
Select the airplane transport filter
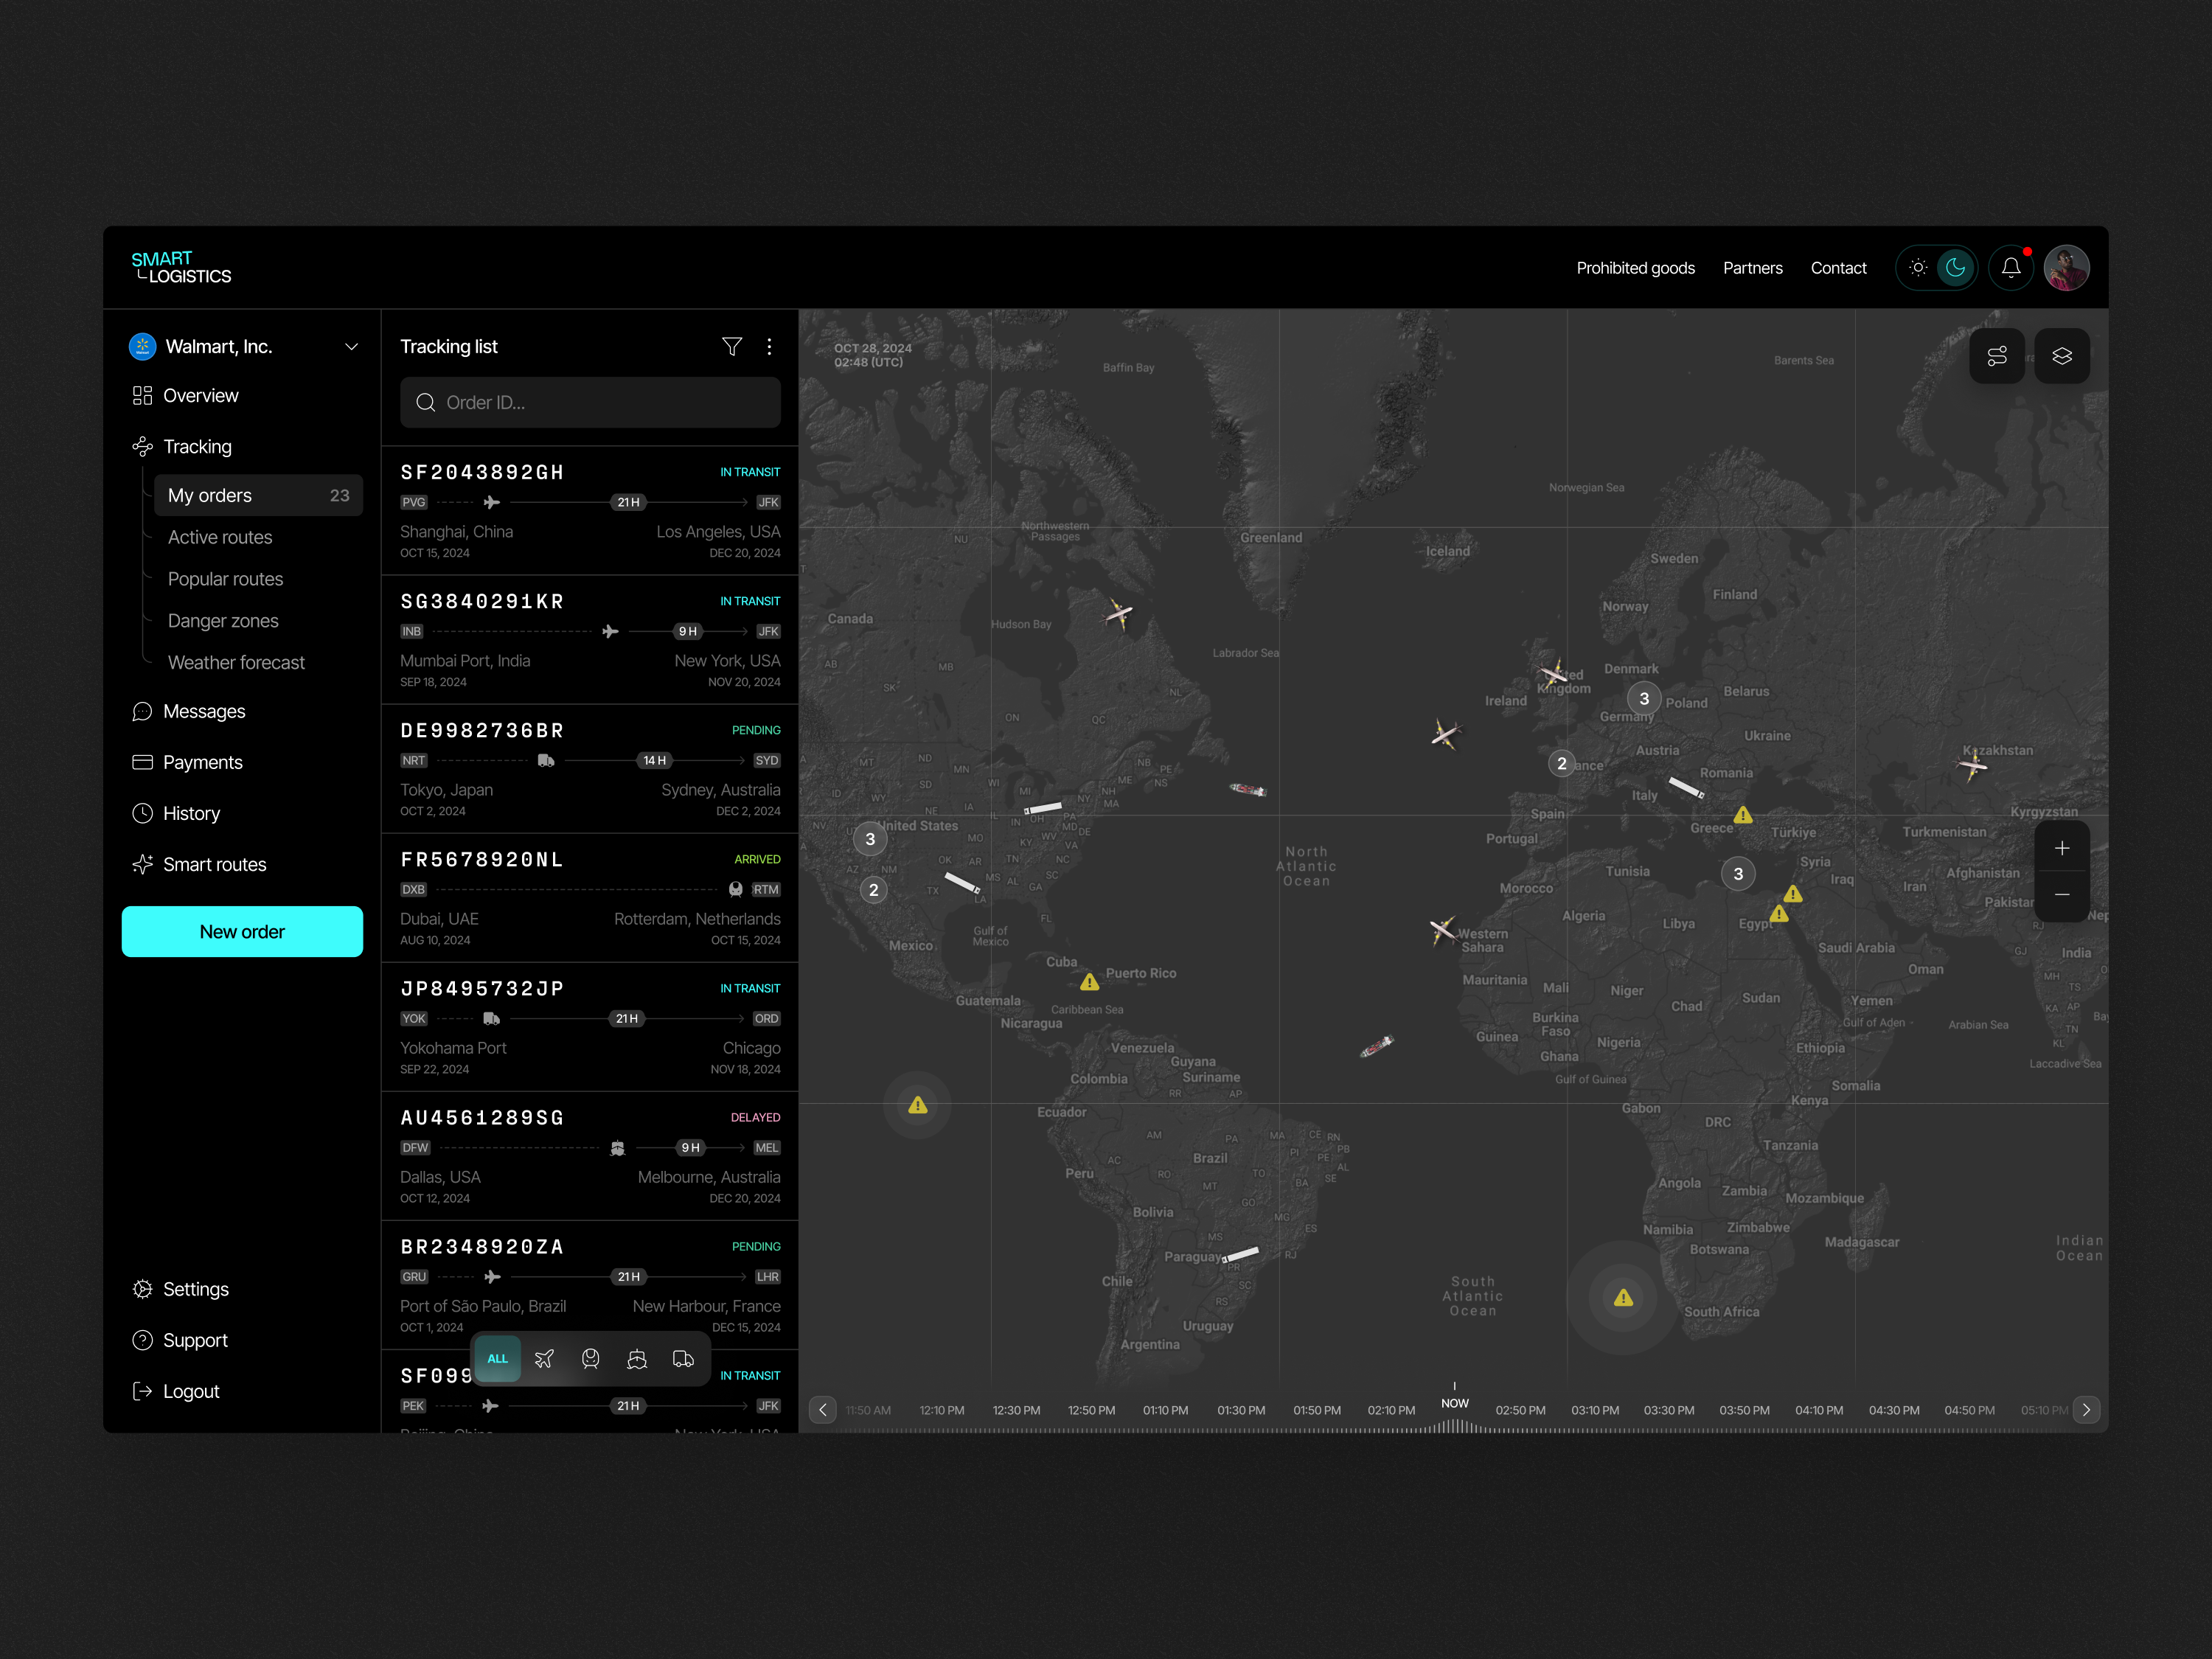pyautogui.click(x=545, y=1359)
